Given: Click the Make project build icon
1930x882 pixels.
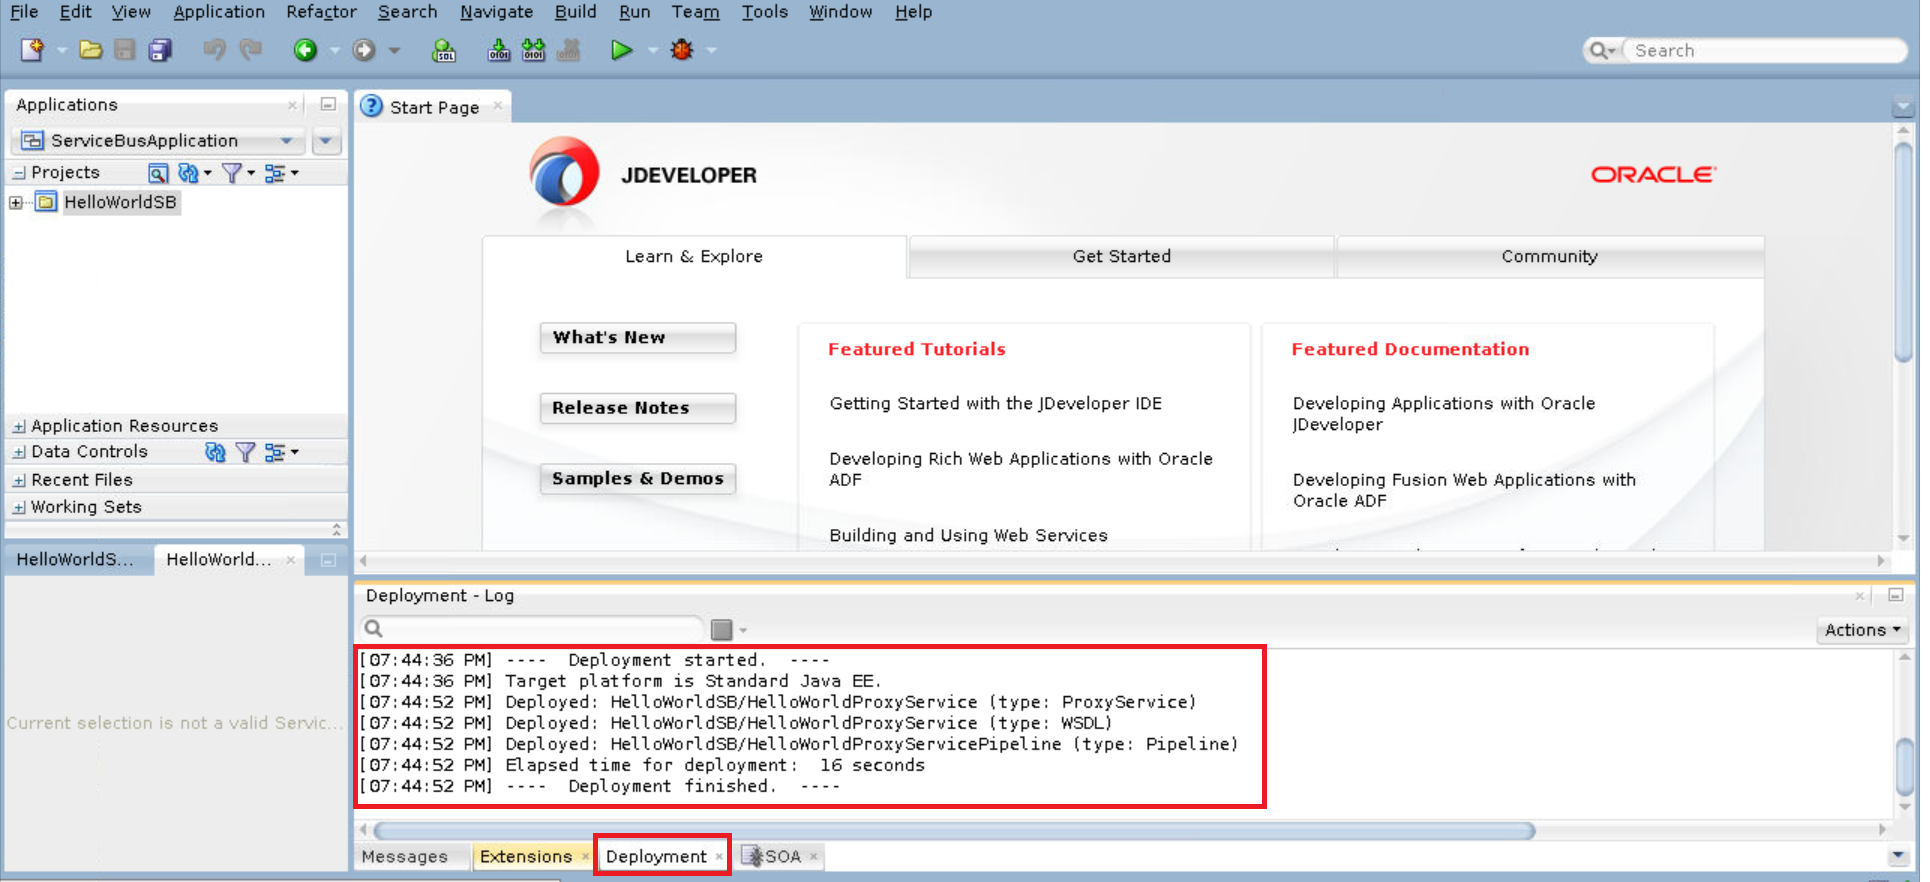Looking at the screenshot, I should pyautogui.click(x=498, y=50).
